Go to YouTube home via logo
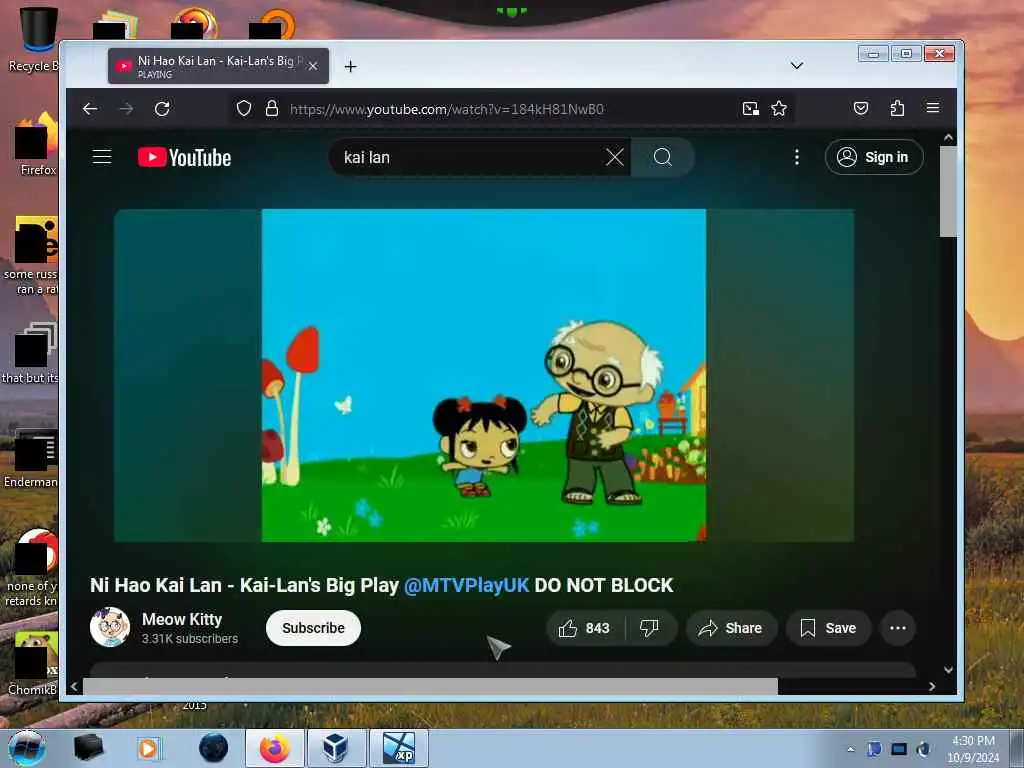Viewport: 1024px width, 768px height. pos(184,157)
